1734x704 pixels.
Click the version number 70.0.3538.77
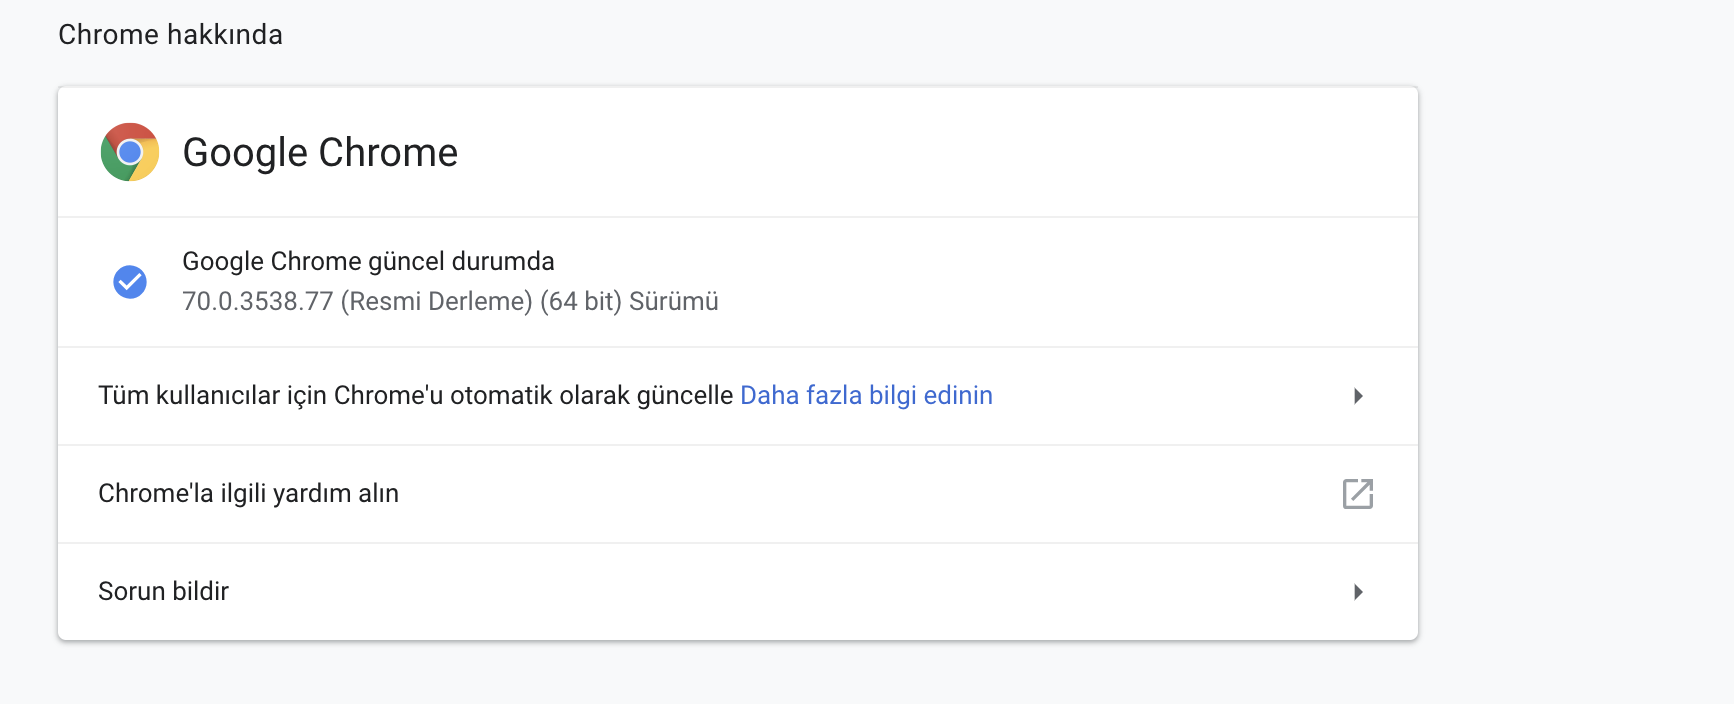point(257,302)
